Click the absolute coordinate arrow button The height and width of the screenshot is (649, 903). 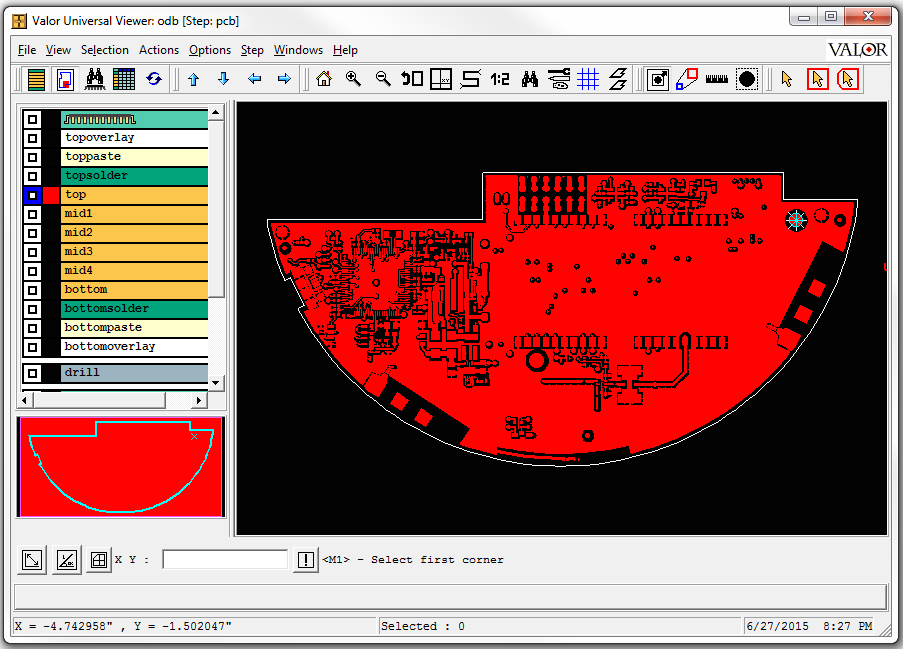32,559
